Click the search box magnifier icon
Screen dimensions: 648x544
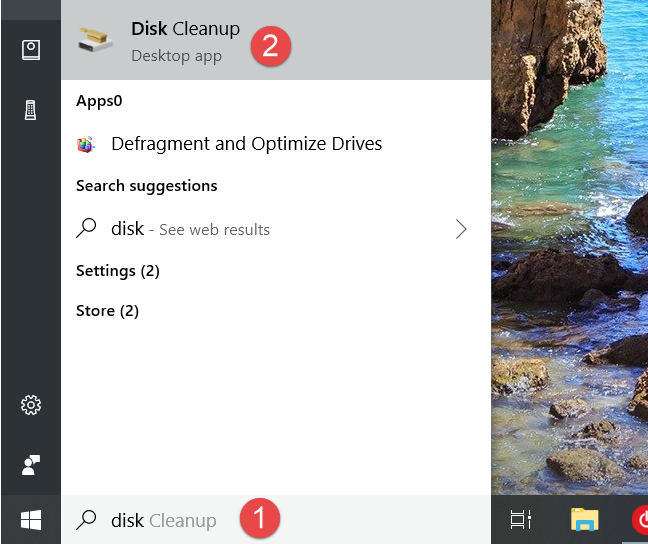pos(86,520)
